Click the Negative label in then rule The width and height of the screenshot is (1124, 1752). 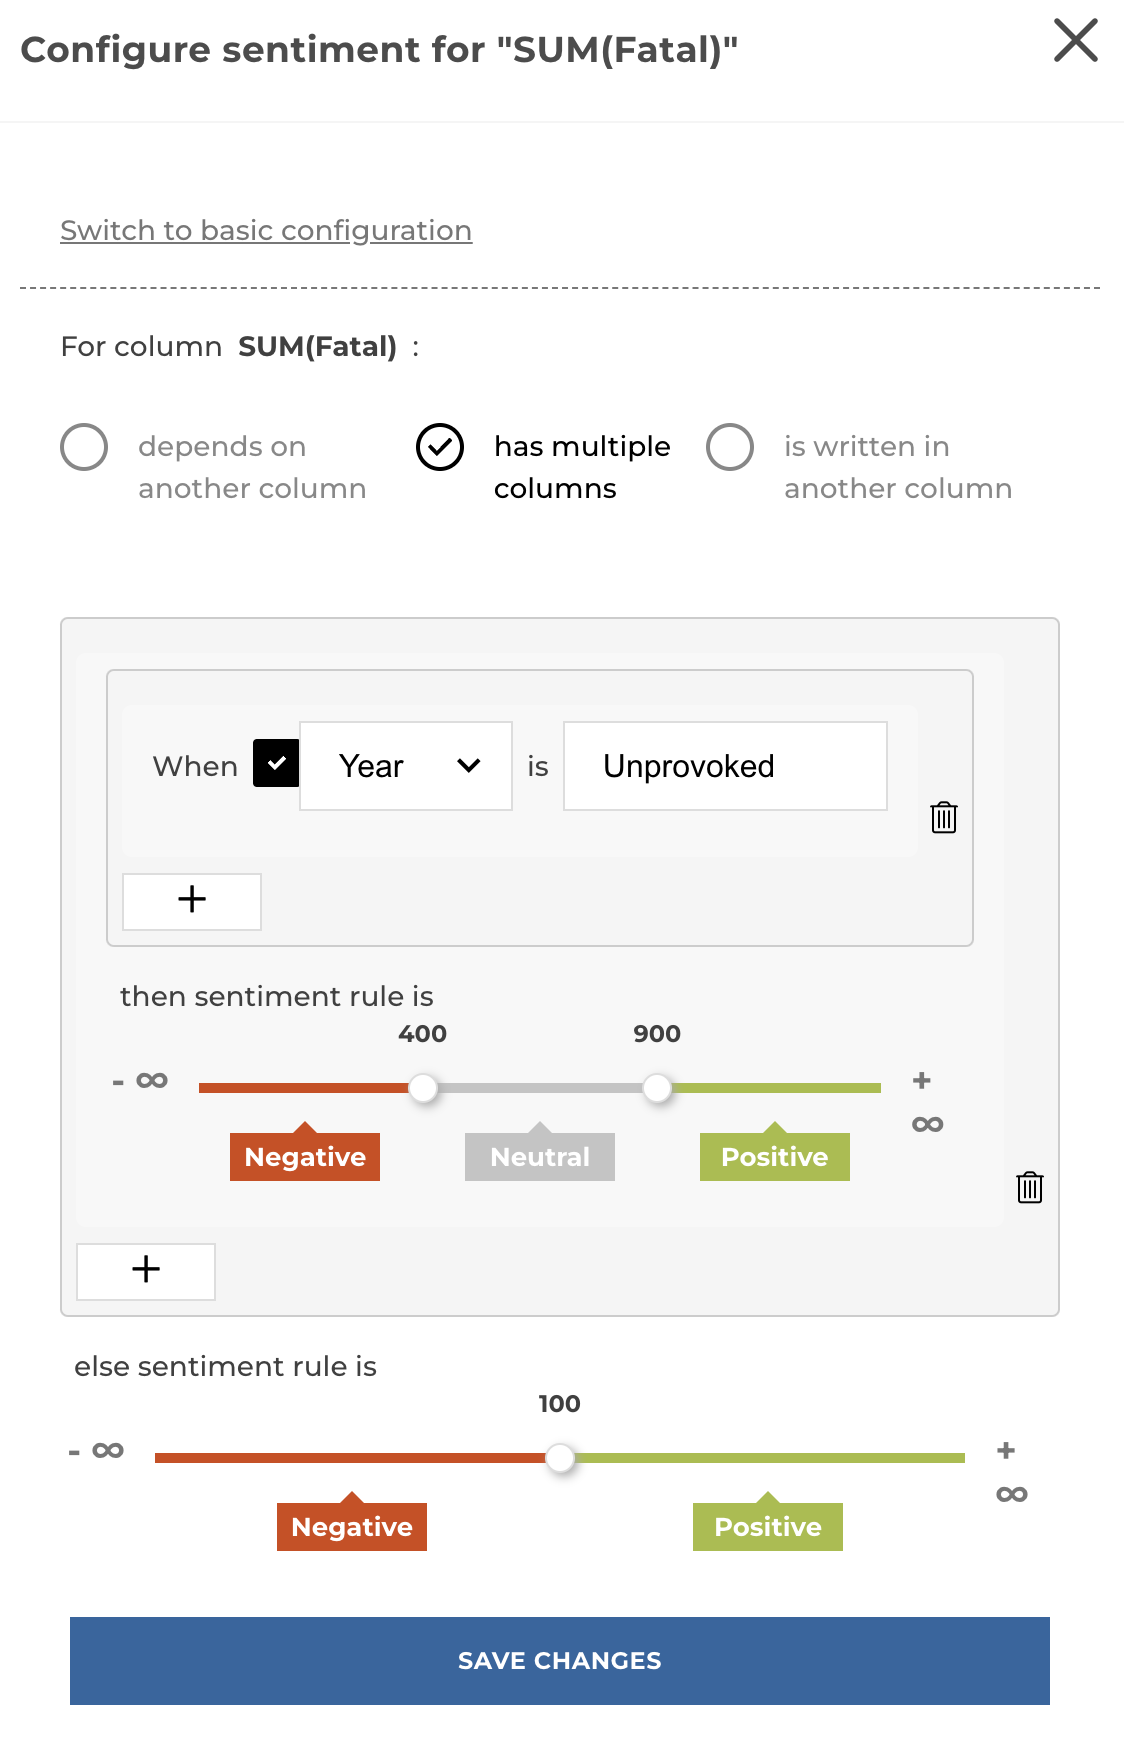pyautogui.click(x=305, y=1157)
